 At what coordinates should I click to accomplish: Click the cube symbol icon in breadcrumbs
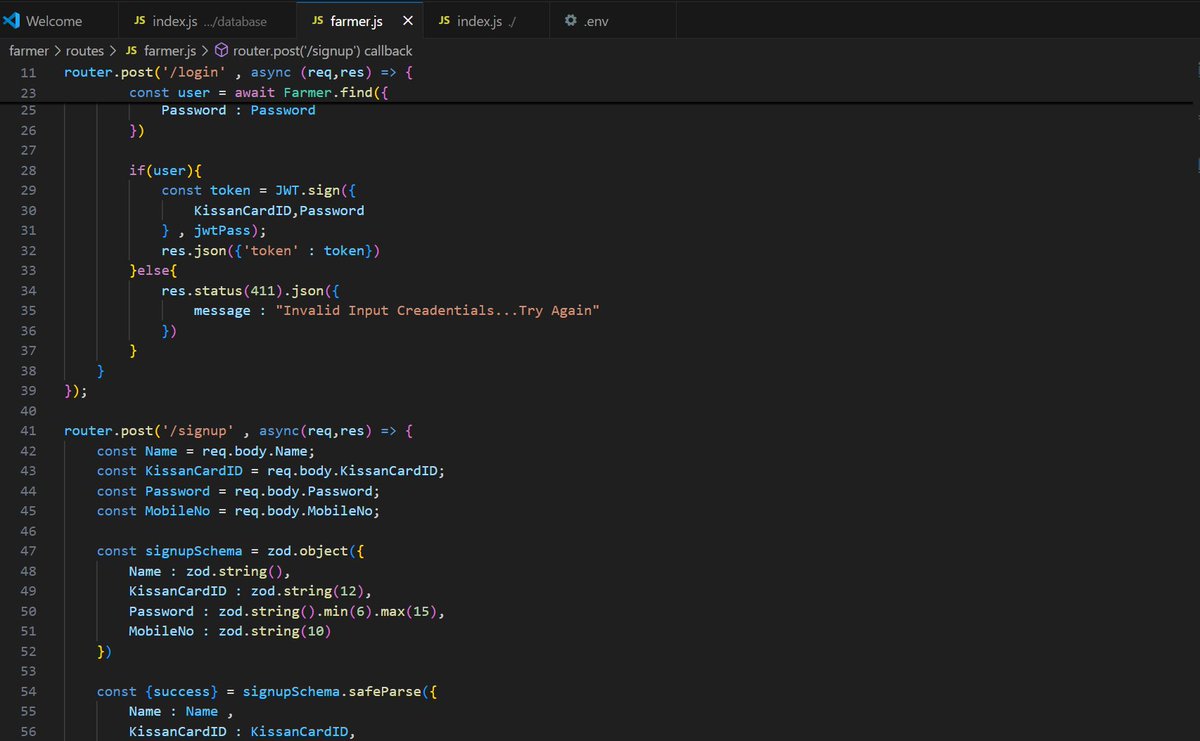click(x=222, y=51)
